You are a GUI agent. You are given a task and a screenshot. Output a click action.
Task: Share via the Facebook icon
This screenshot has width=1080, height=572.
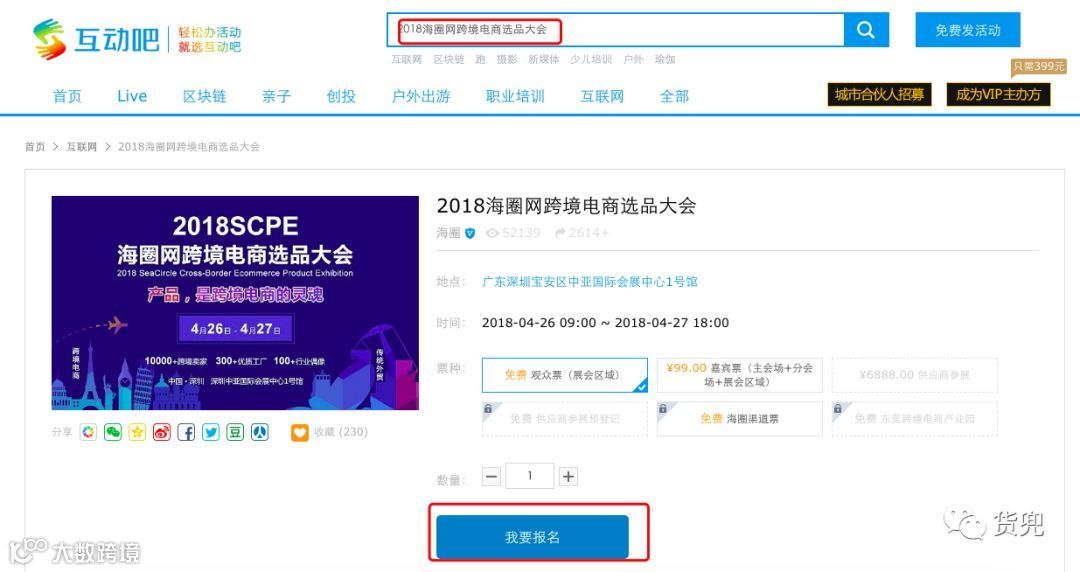coord(186,432)
